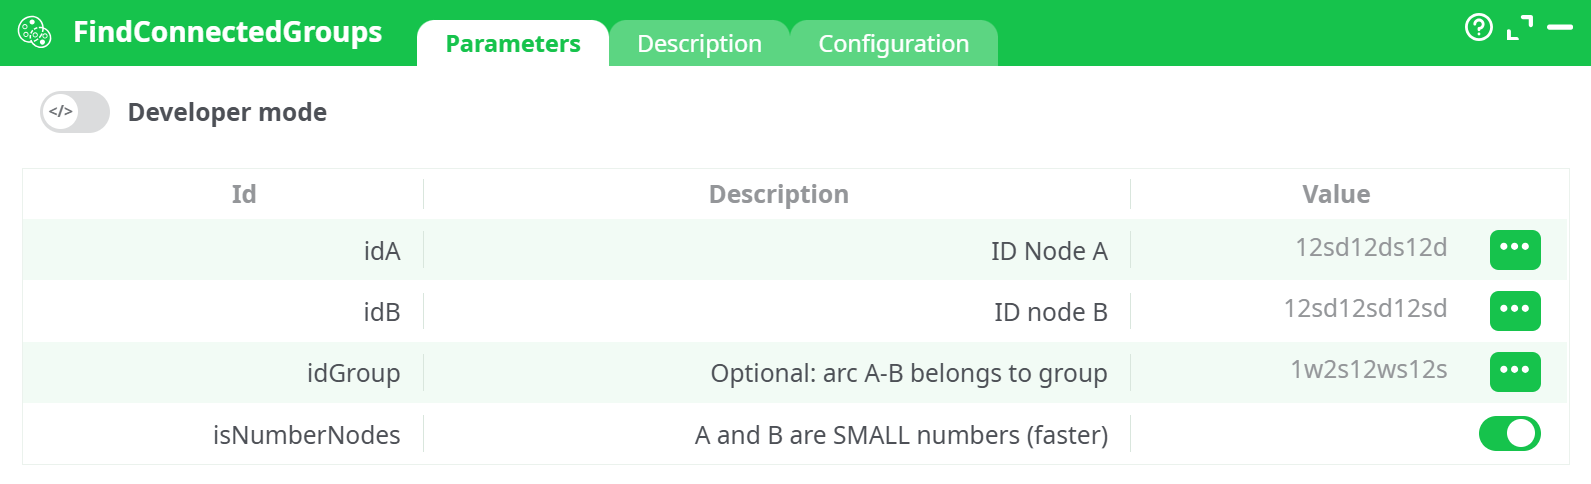Screen dimensions: 1591x484
Task: Open the ellipsis button for idB
Action: 1514,310
